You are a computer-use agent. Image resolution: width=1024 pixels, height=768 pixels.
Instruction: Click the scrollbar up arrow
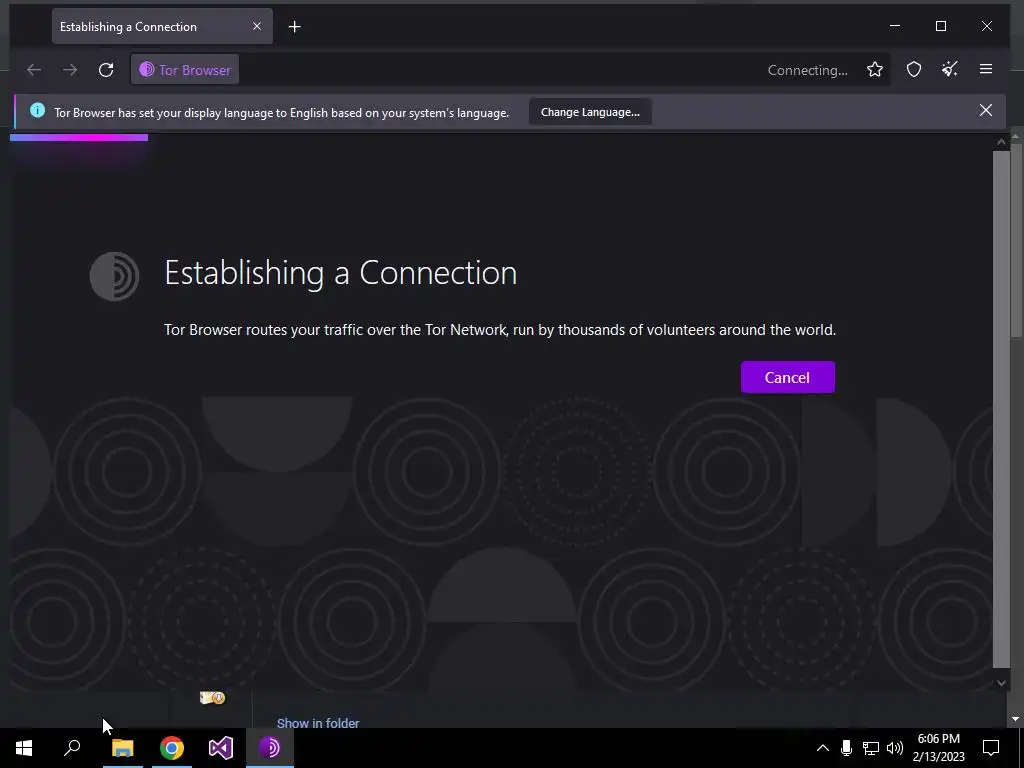1001,142
